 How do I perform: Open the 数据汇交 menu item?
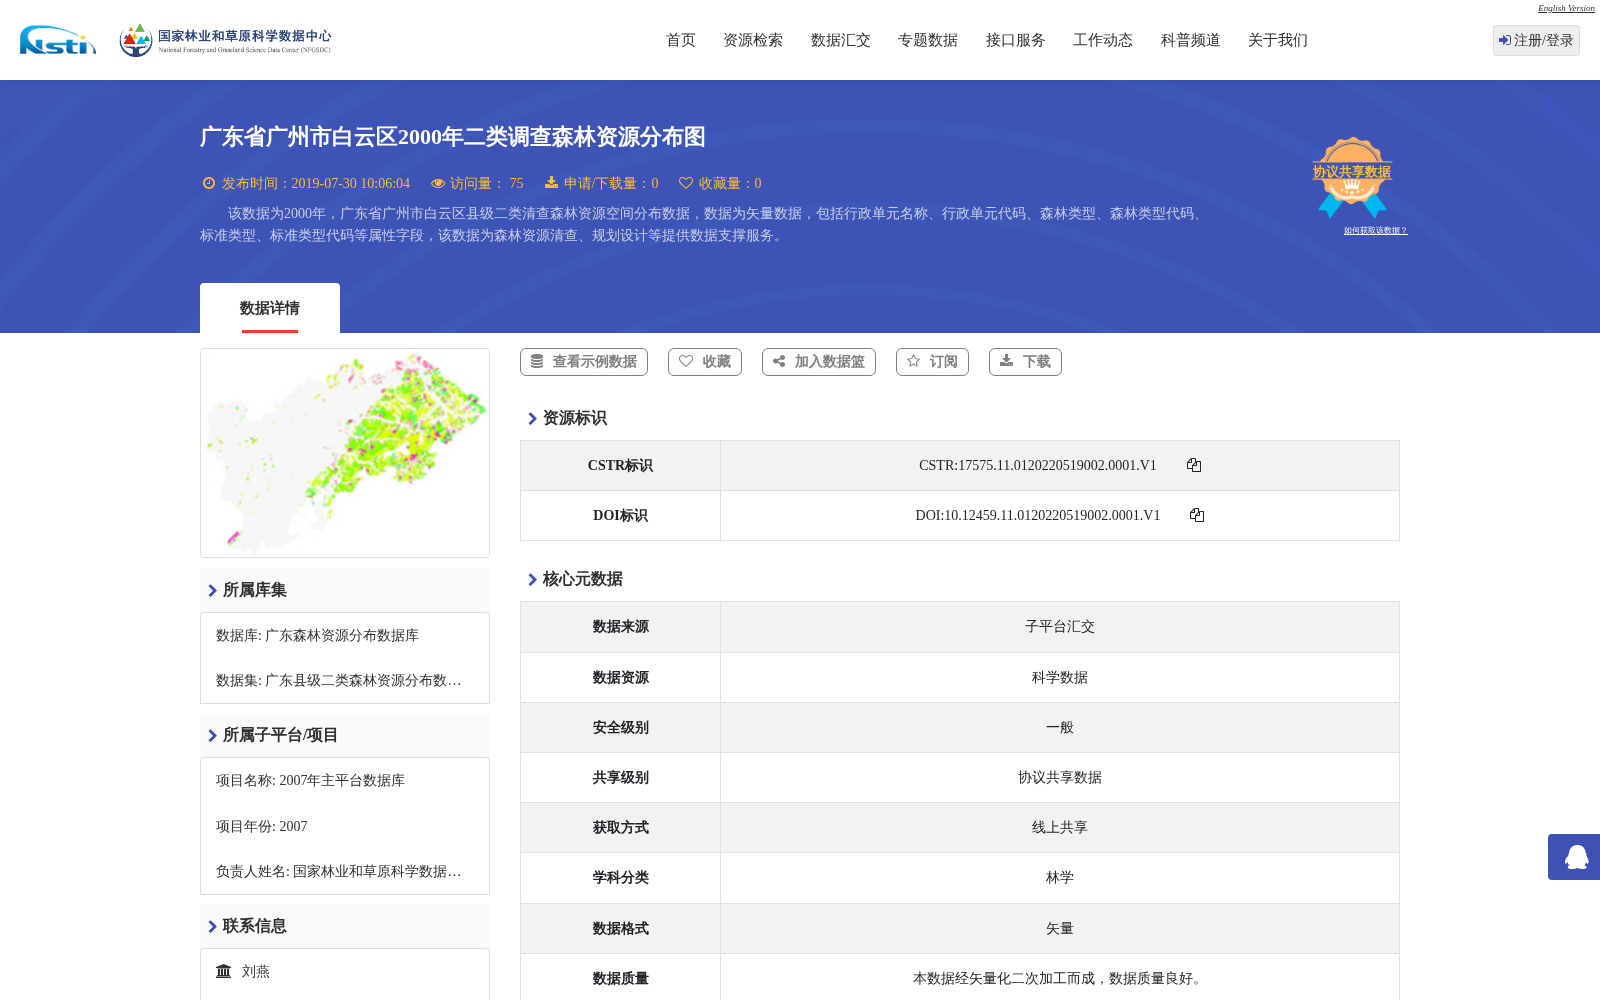(841, 40)
